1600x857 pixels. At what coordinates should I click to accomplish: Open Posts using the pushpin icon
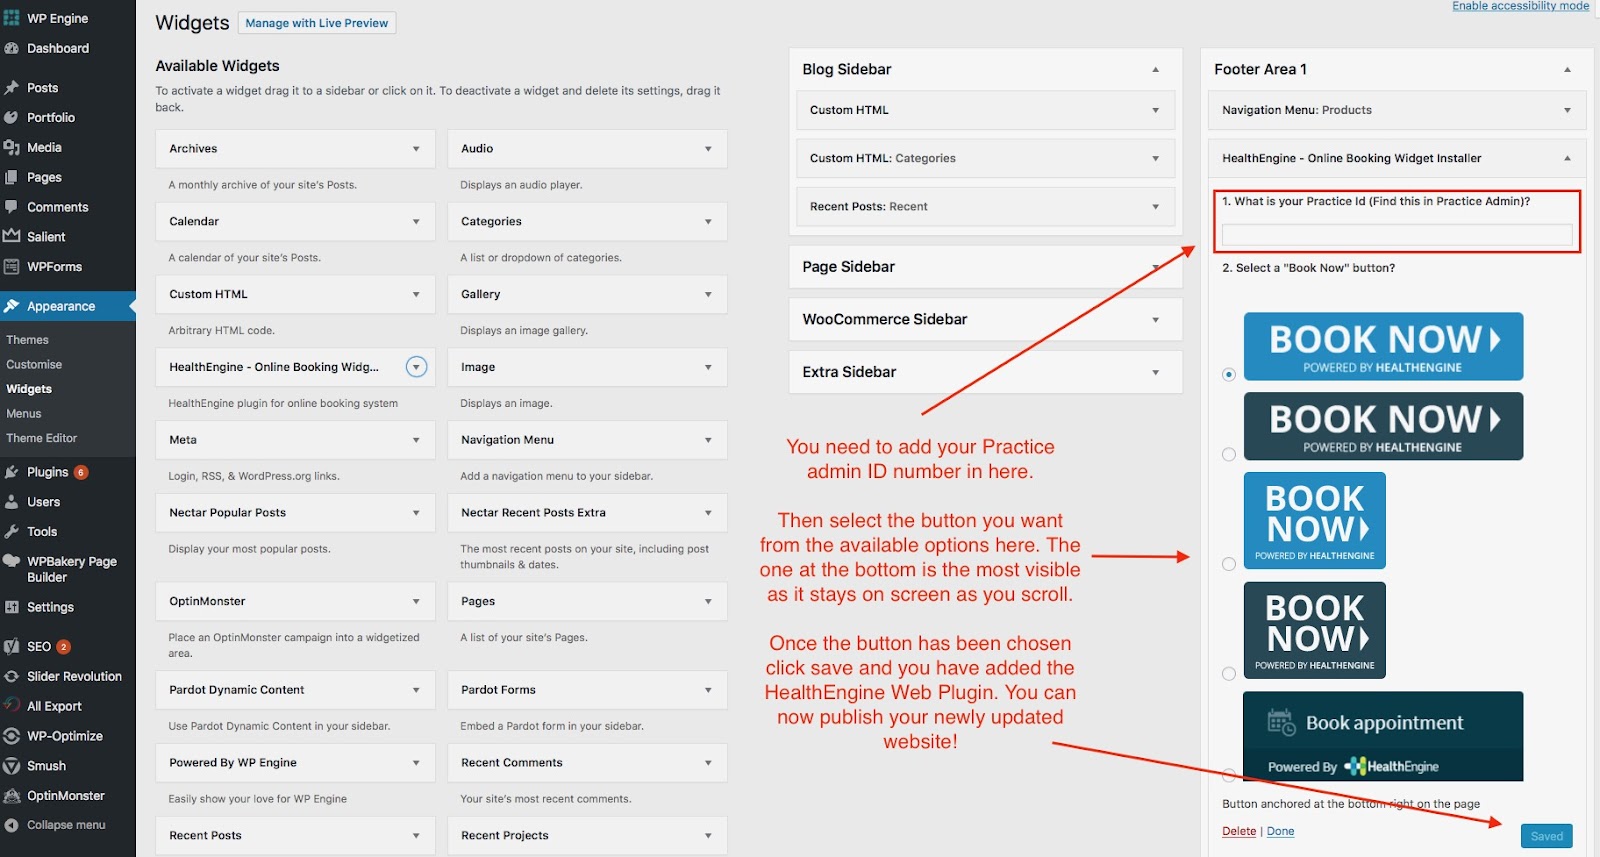tap(12, 88)
